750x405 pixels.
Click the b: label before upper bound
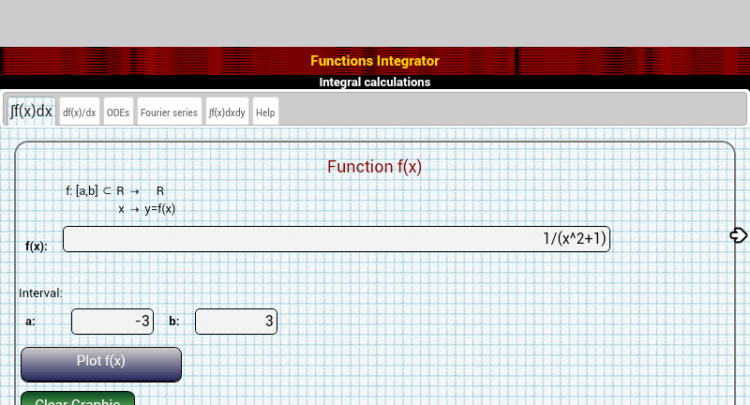coord(174,322)
